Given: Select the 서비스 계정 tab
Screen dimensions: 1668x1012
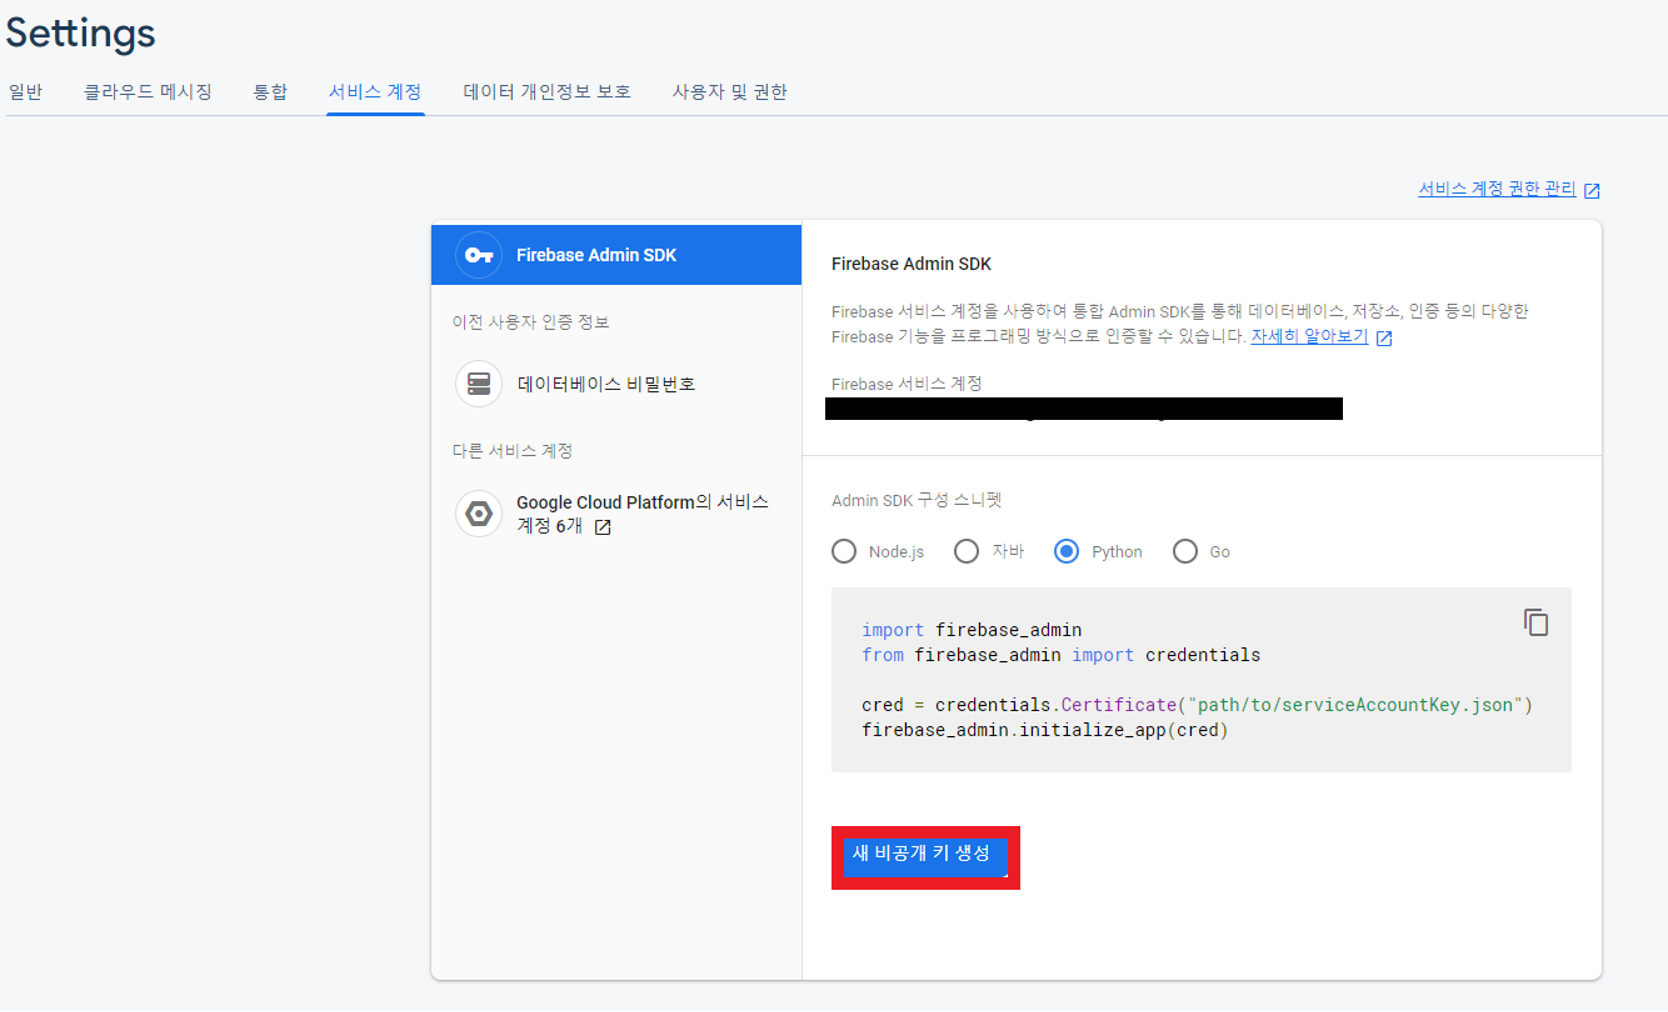Looking at the screenshot, I should point(375,92).
